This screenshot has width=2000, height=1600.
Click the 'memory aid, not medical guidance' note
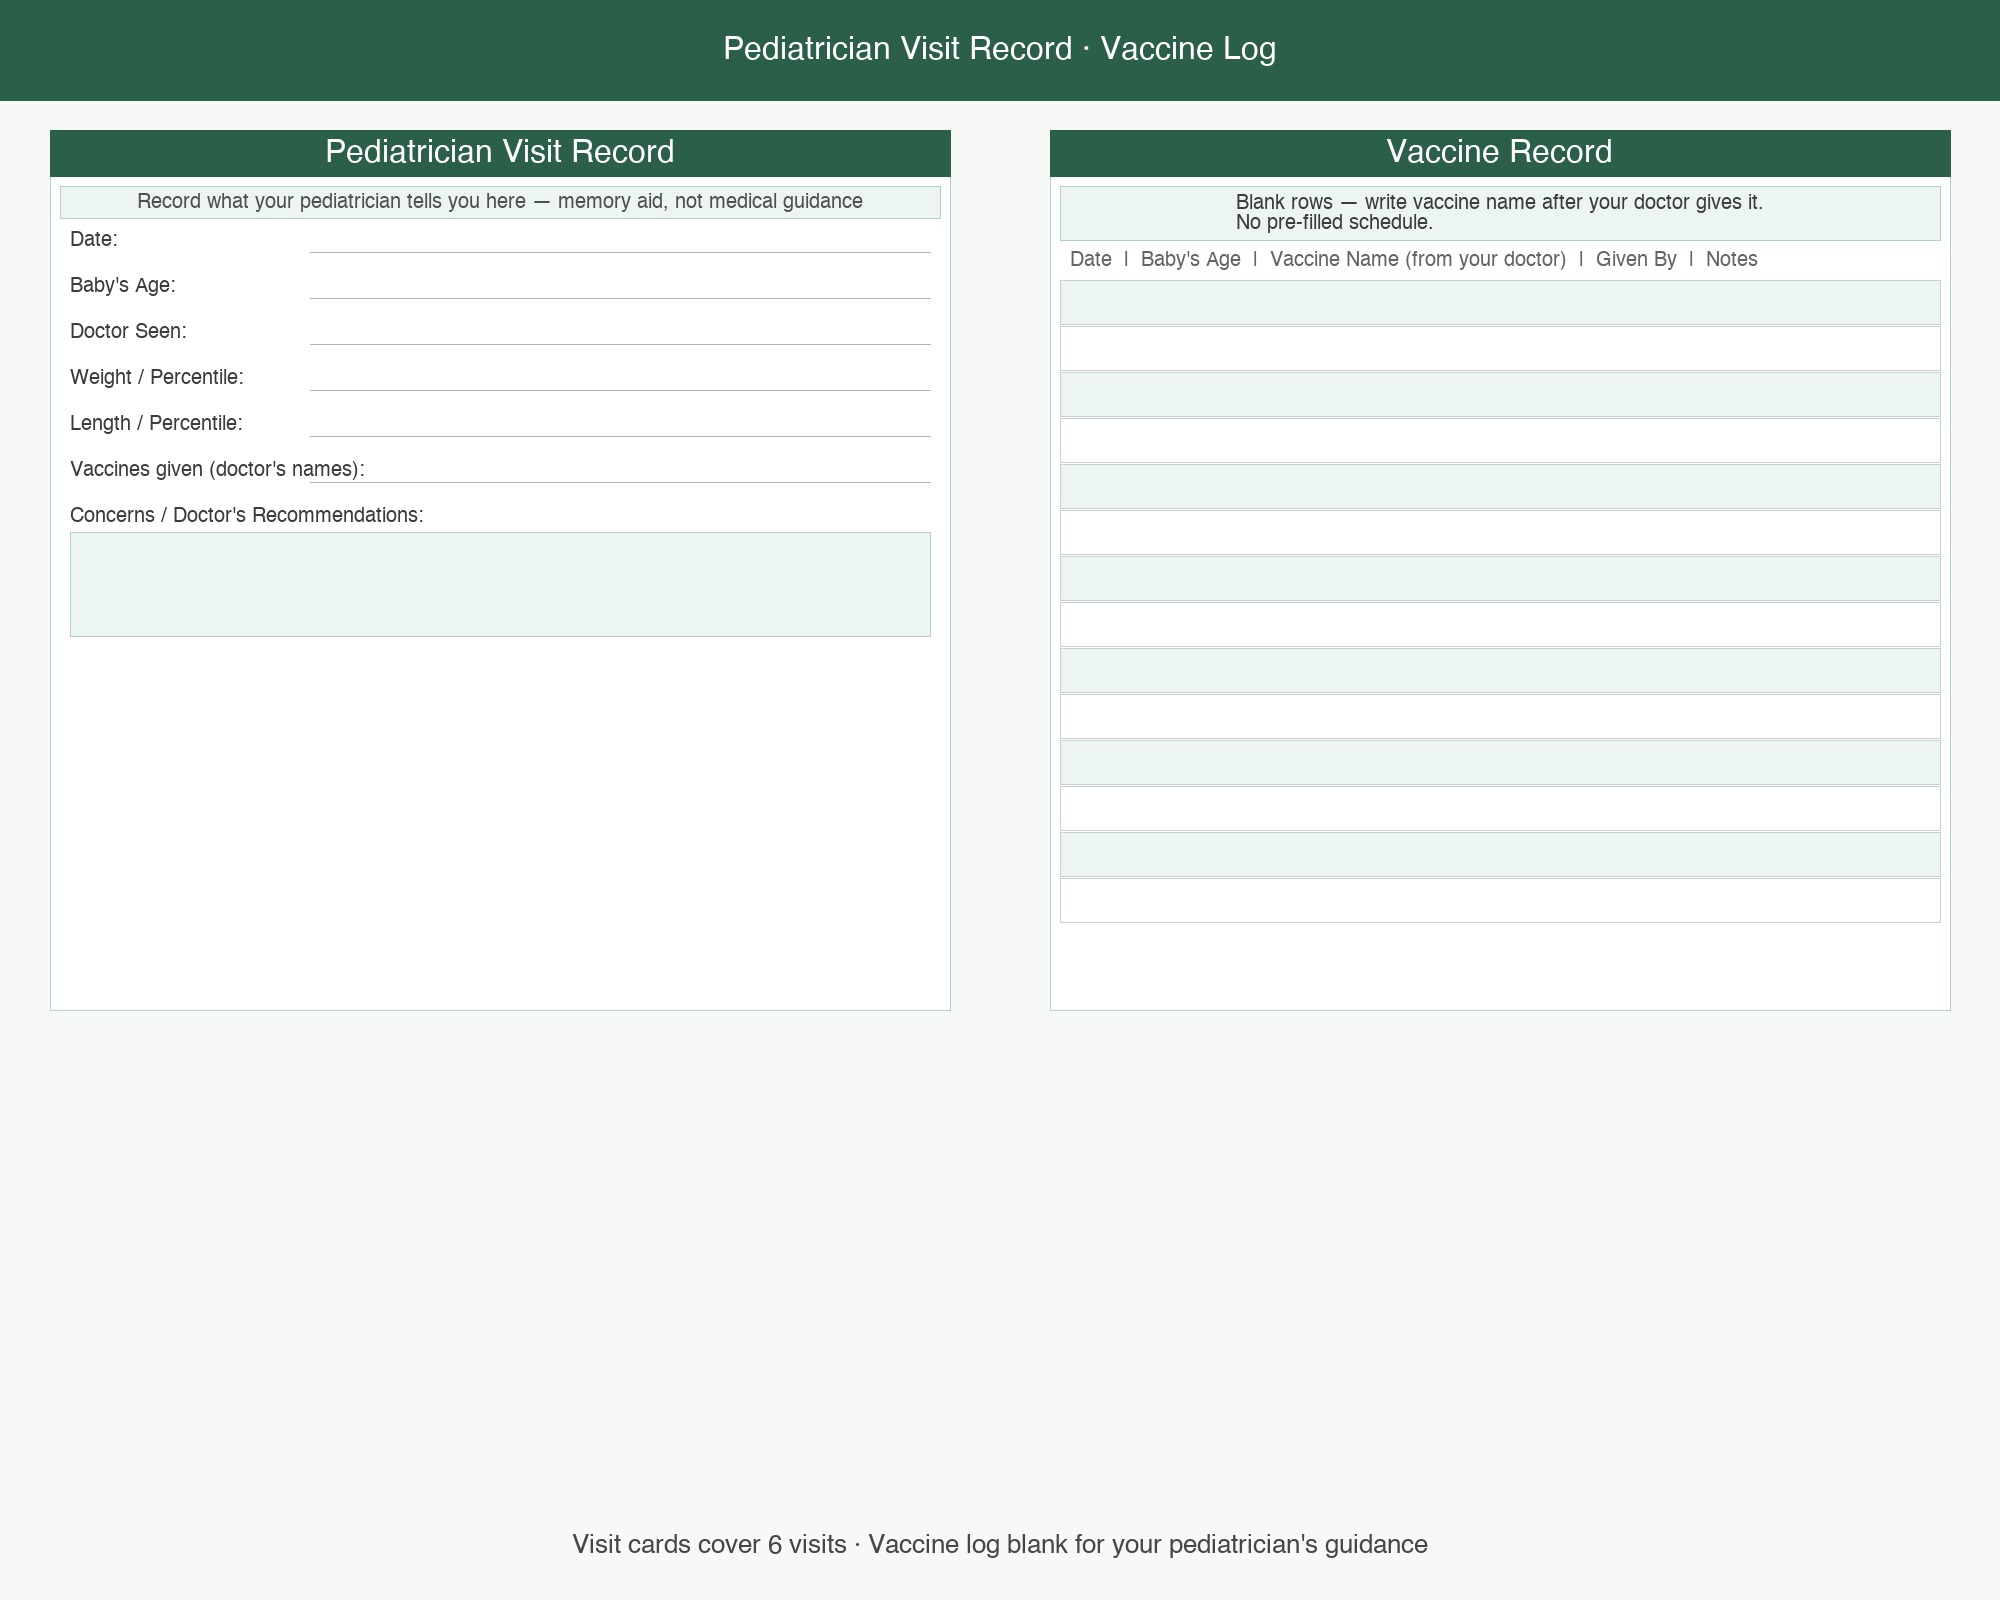500,202
